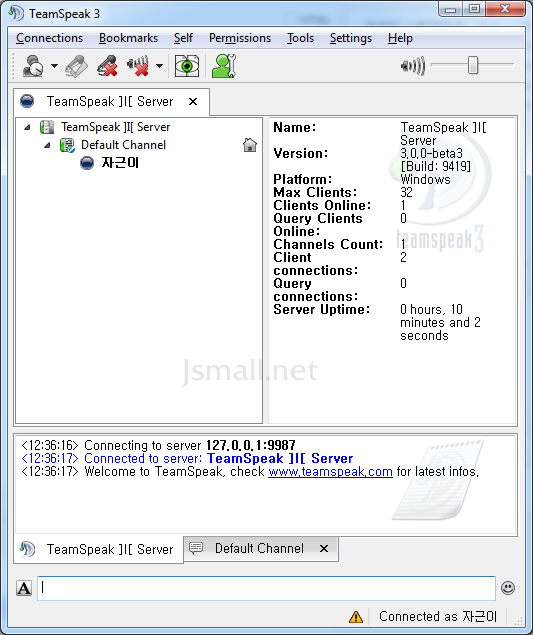Image resolution: width=533 pixels, height=635 pixels.
Task: Open the dropdown arrow next to speaker mute icon
Action: coord(160,66)
